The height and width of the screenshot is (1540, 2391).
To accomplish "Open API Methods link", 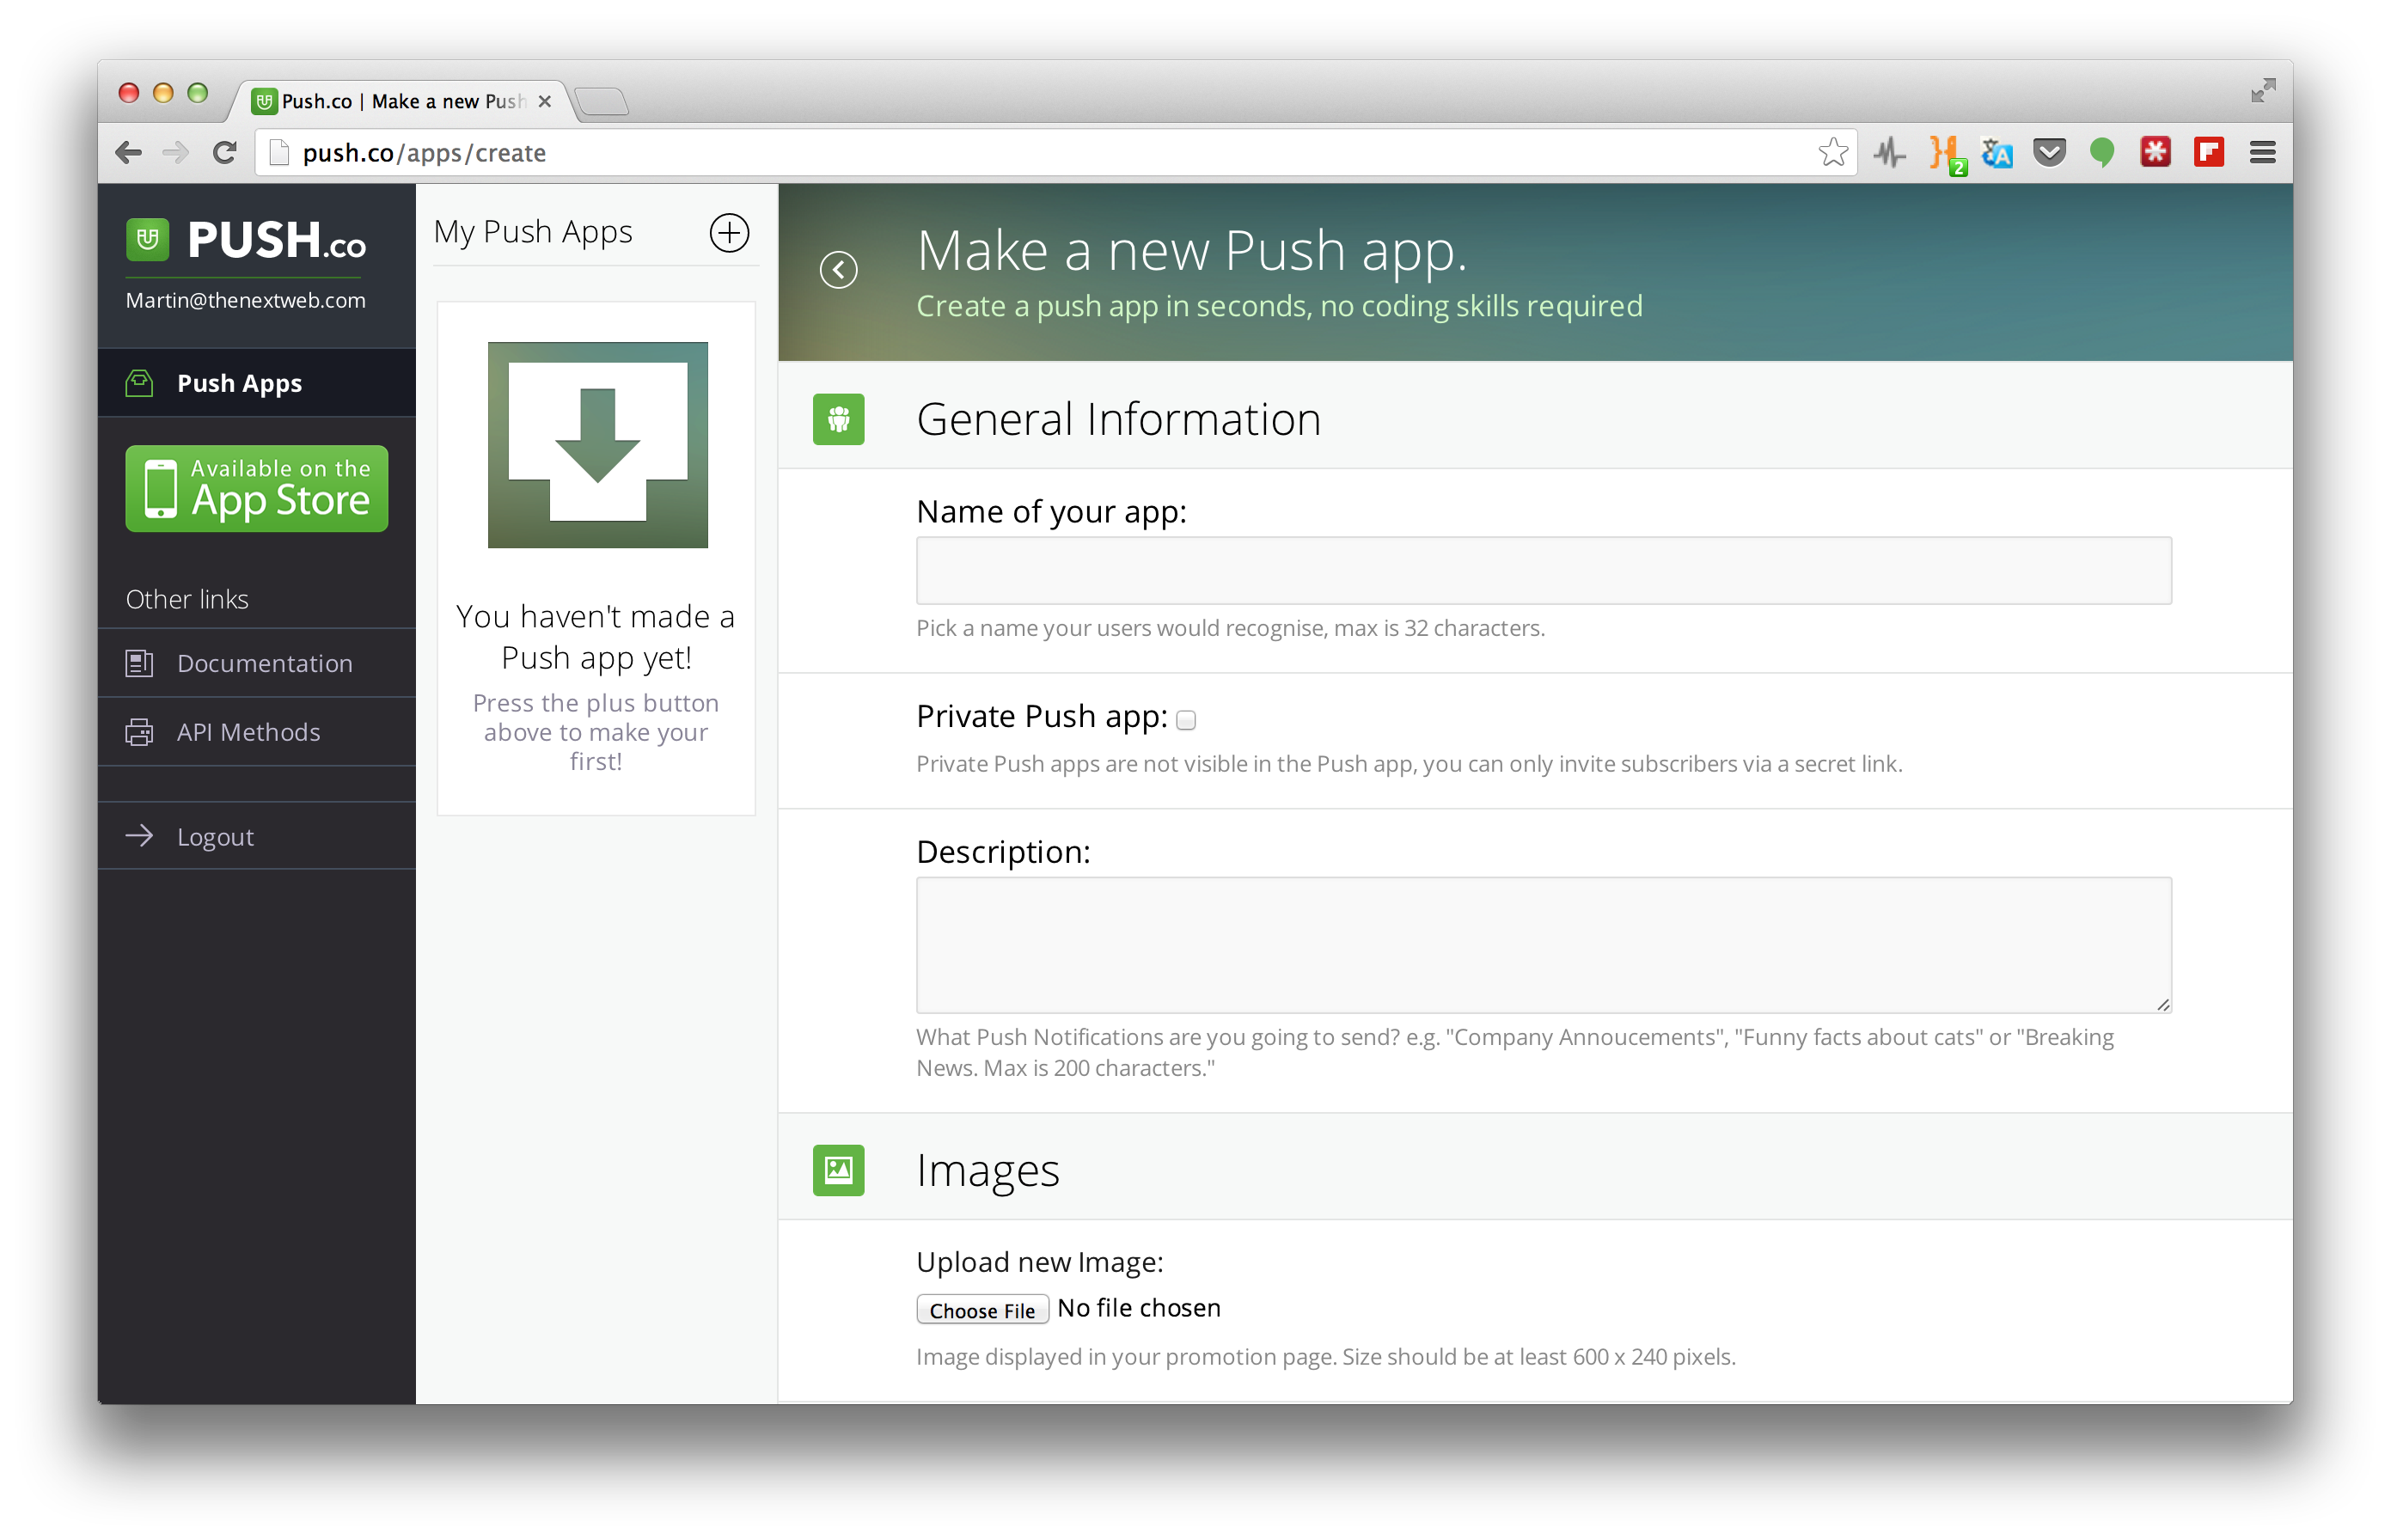I will tap(257, 732).
